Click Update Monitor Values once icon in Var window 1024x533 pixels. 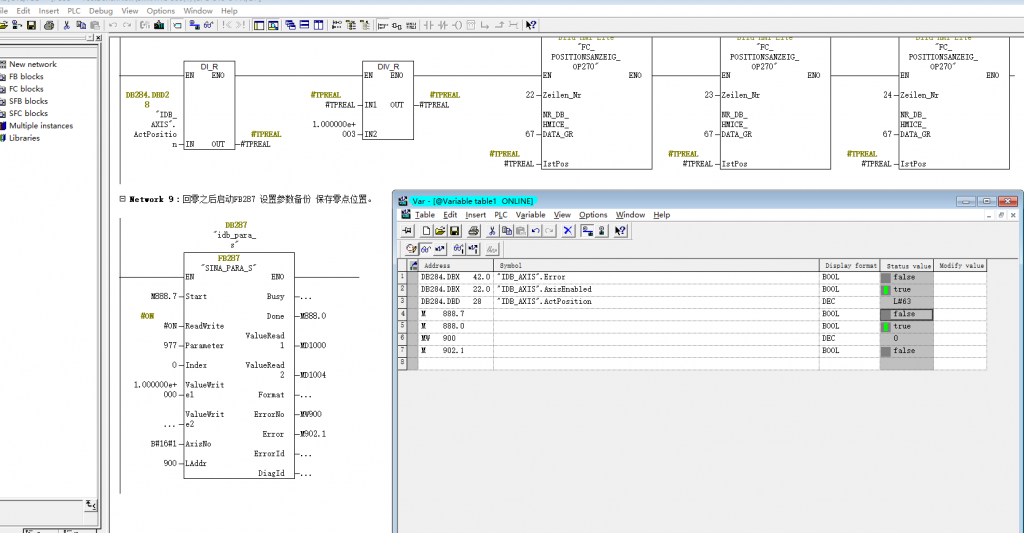(458, 249)
